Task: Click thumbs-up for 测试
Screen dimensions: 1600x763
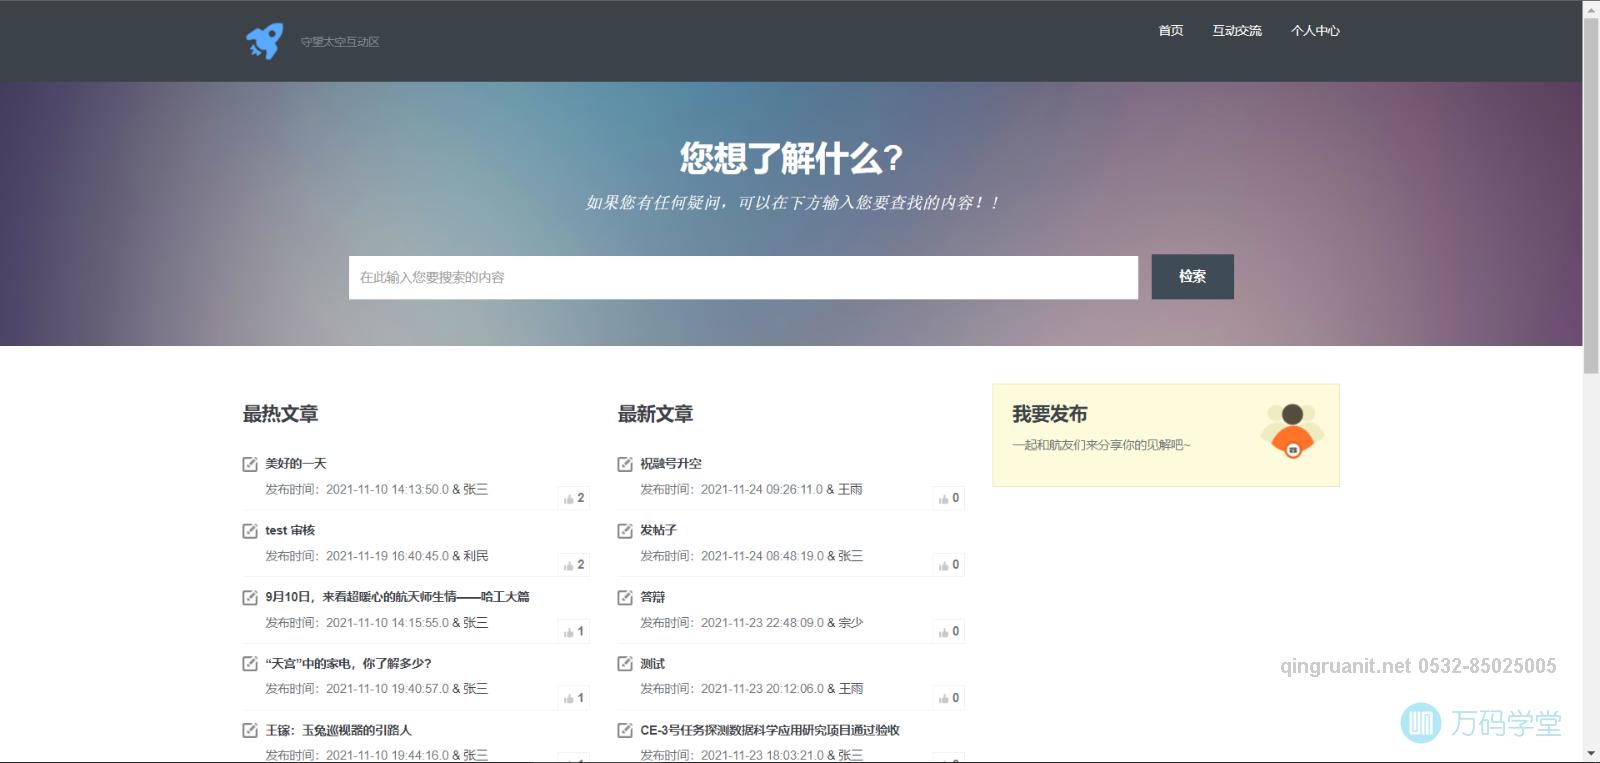Action: (x=949, y=698)
